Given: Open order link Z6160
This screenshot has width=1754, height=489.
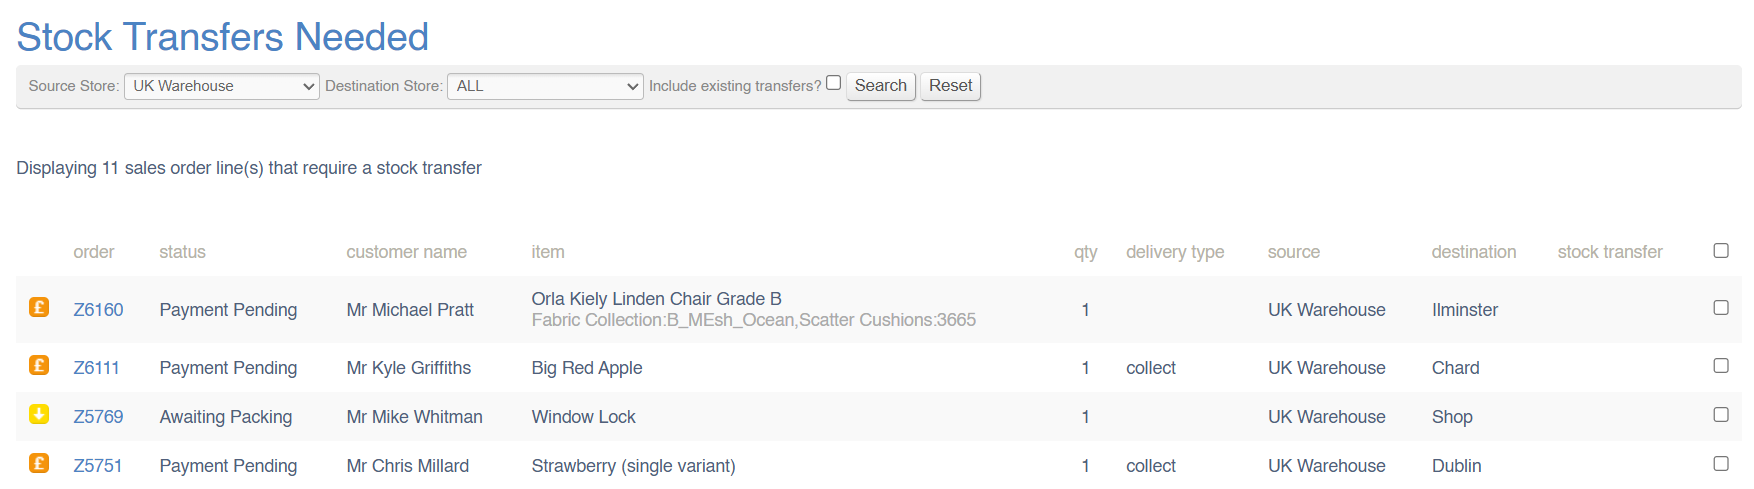Looking at the screenshot, I should coord(98,310).
